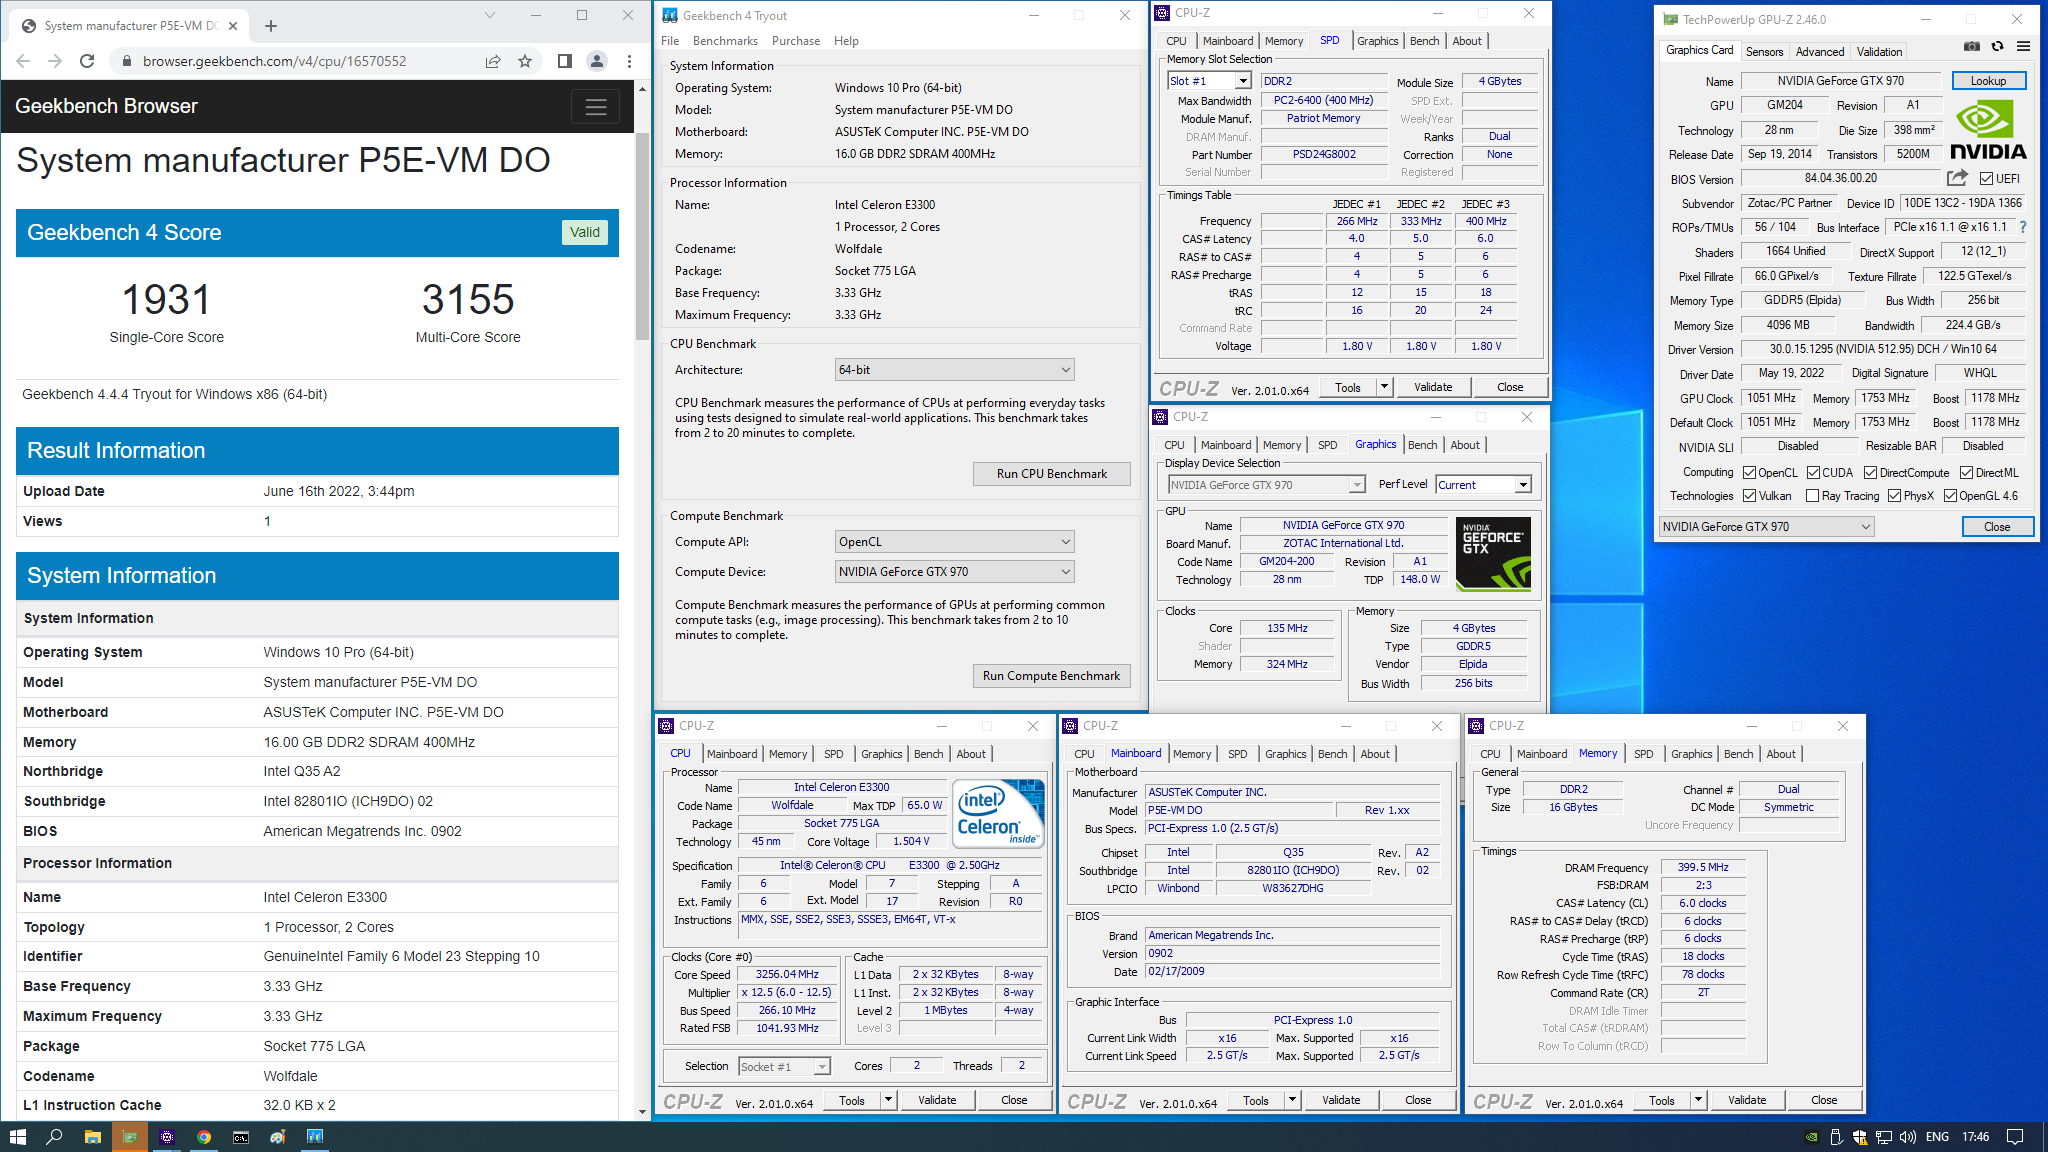
Task: Click the NVIDIA logo in GPU-Z
Action: (x=1988, y=131)
